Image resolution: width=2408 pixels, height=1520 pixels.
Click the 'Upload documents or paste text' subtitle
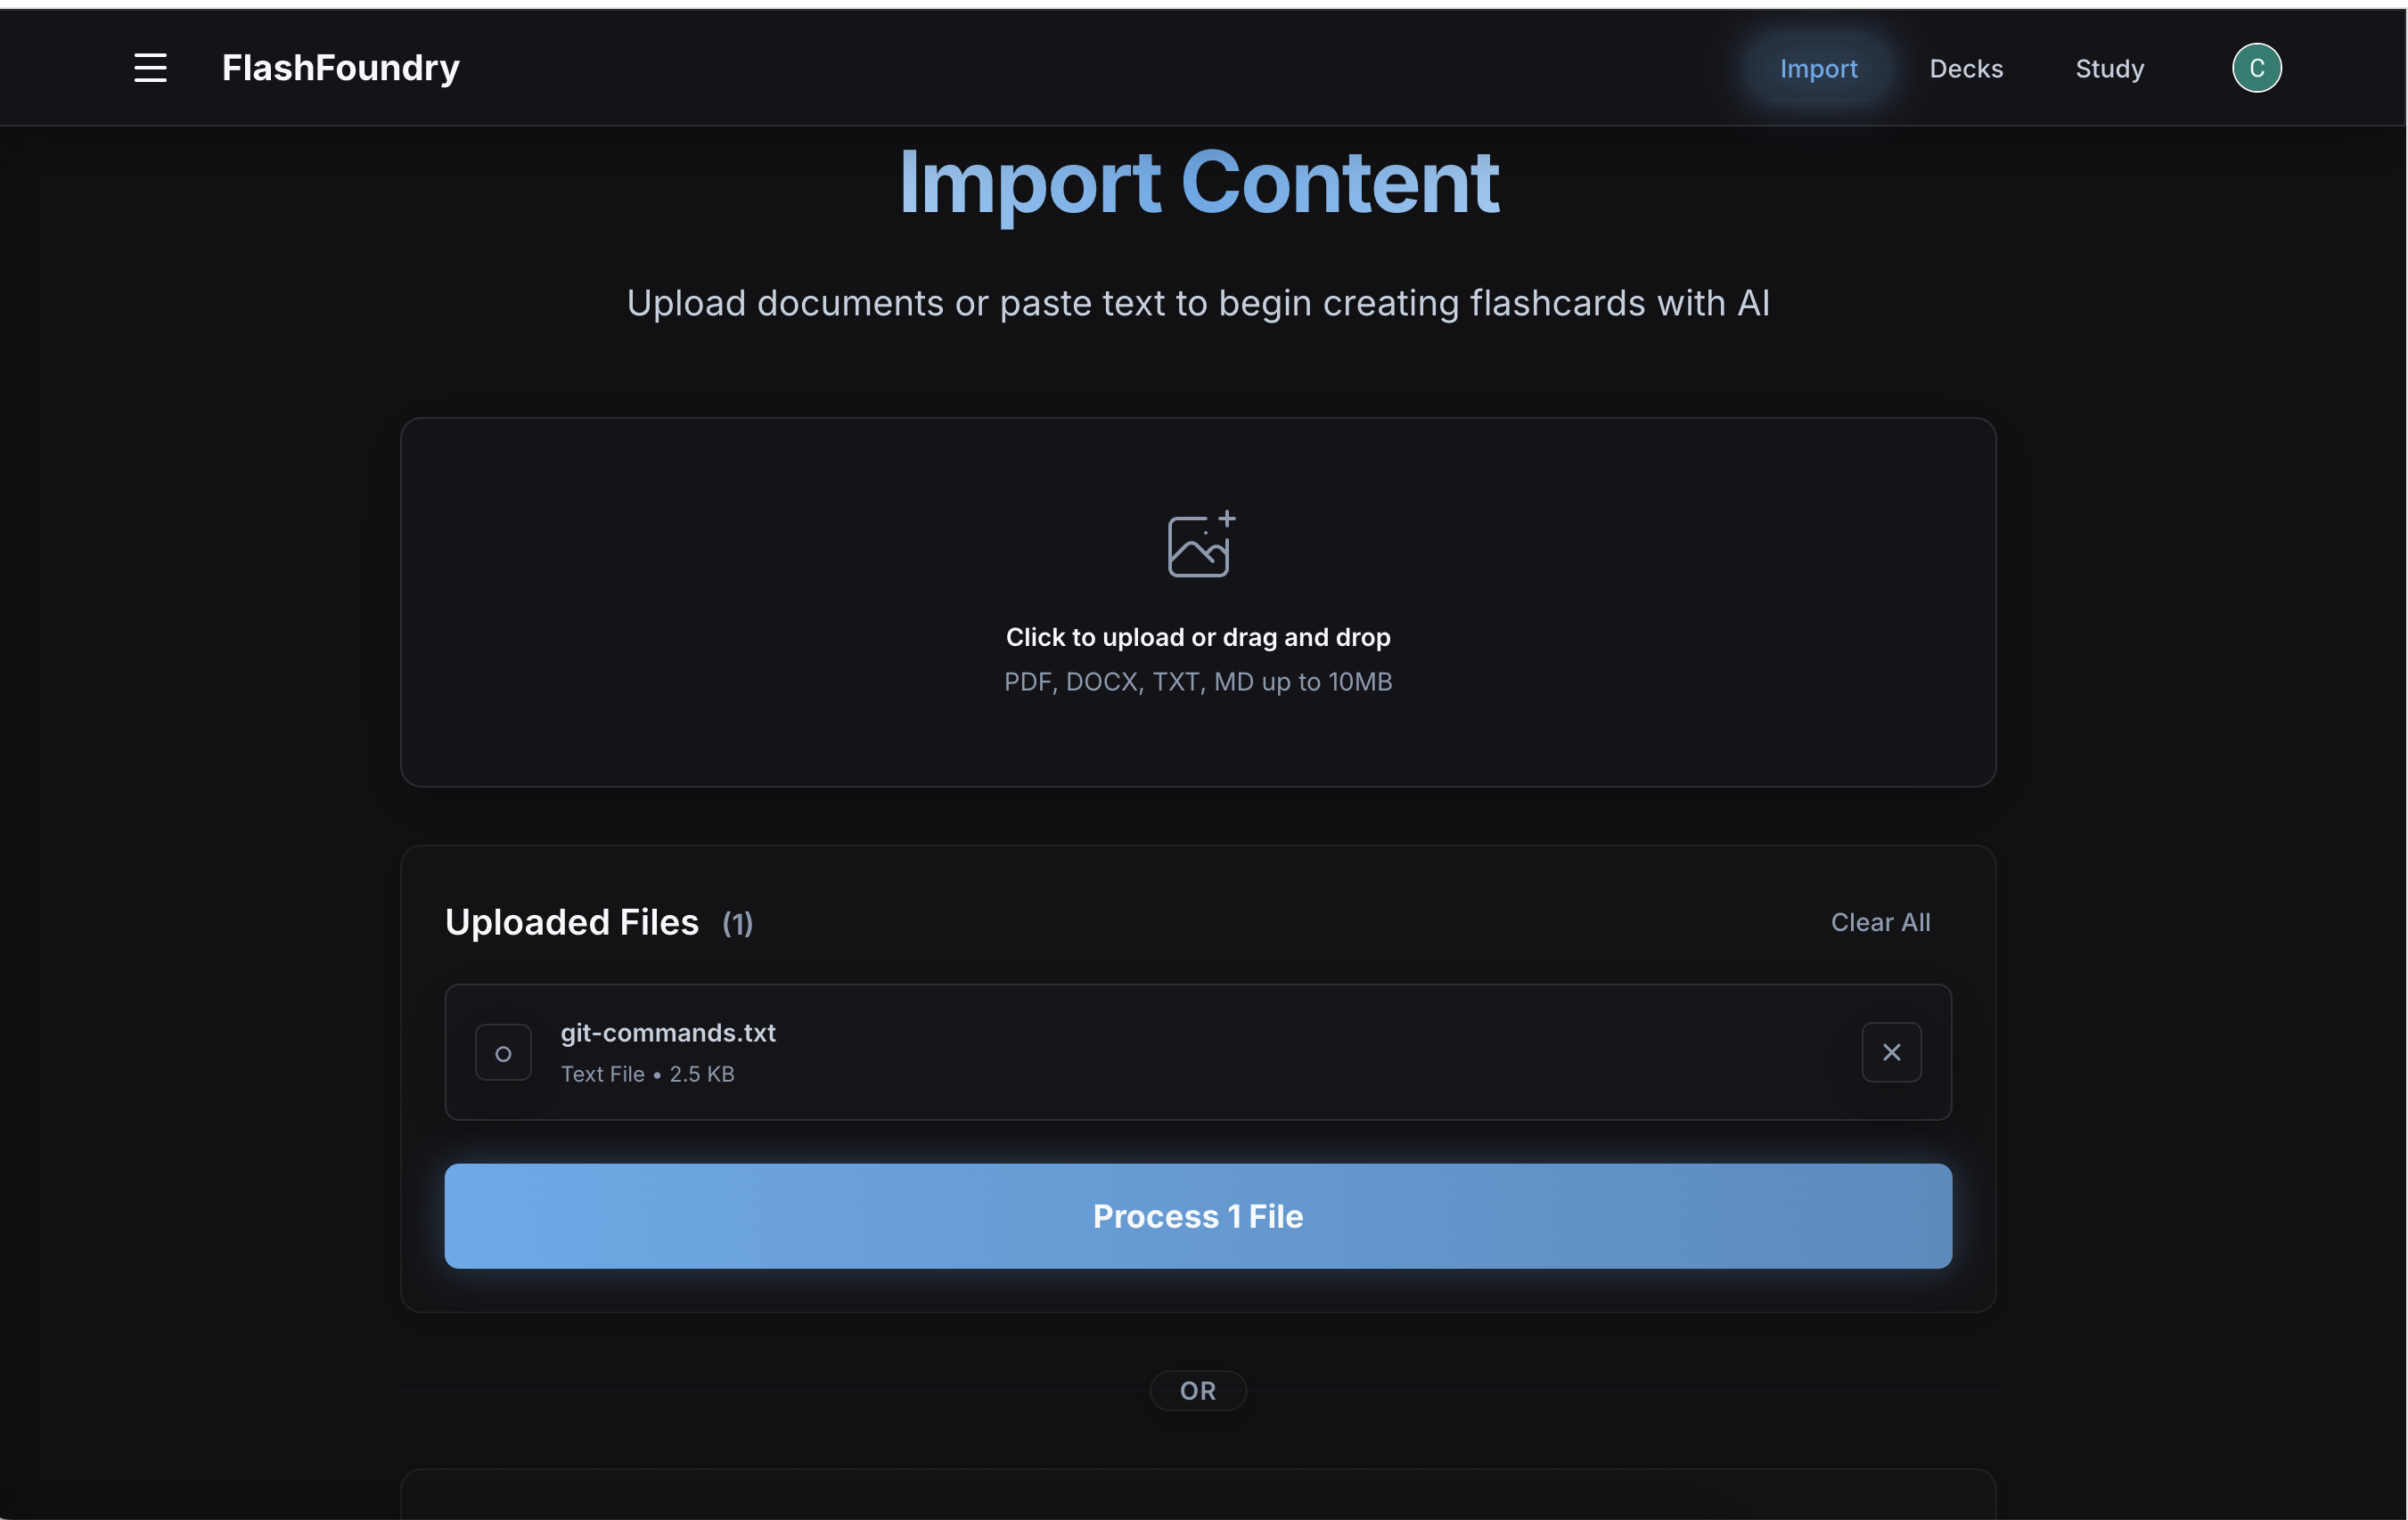pos(1197,303)
